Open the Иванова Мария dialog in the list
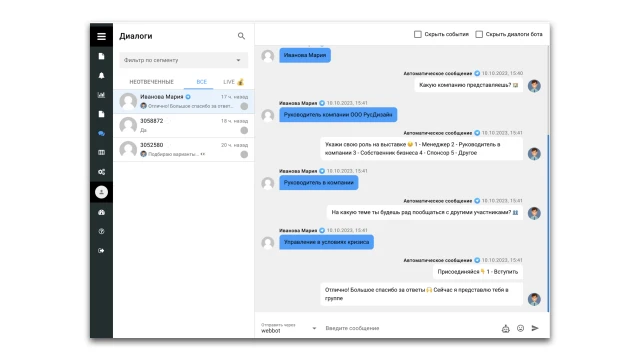 pos(184,102)
